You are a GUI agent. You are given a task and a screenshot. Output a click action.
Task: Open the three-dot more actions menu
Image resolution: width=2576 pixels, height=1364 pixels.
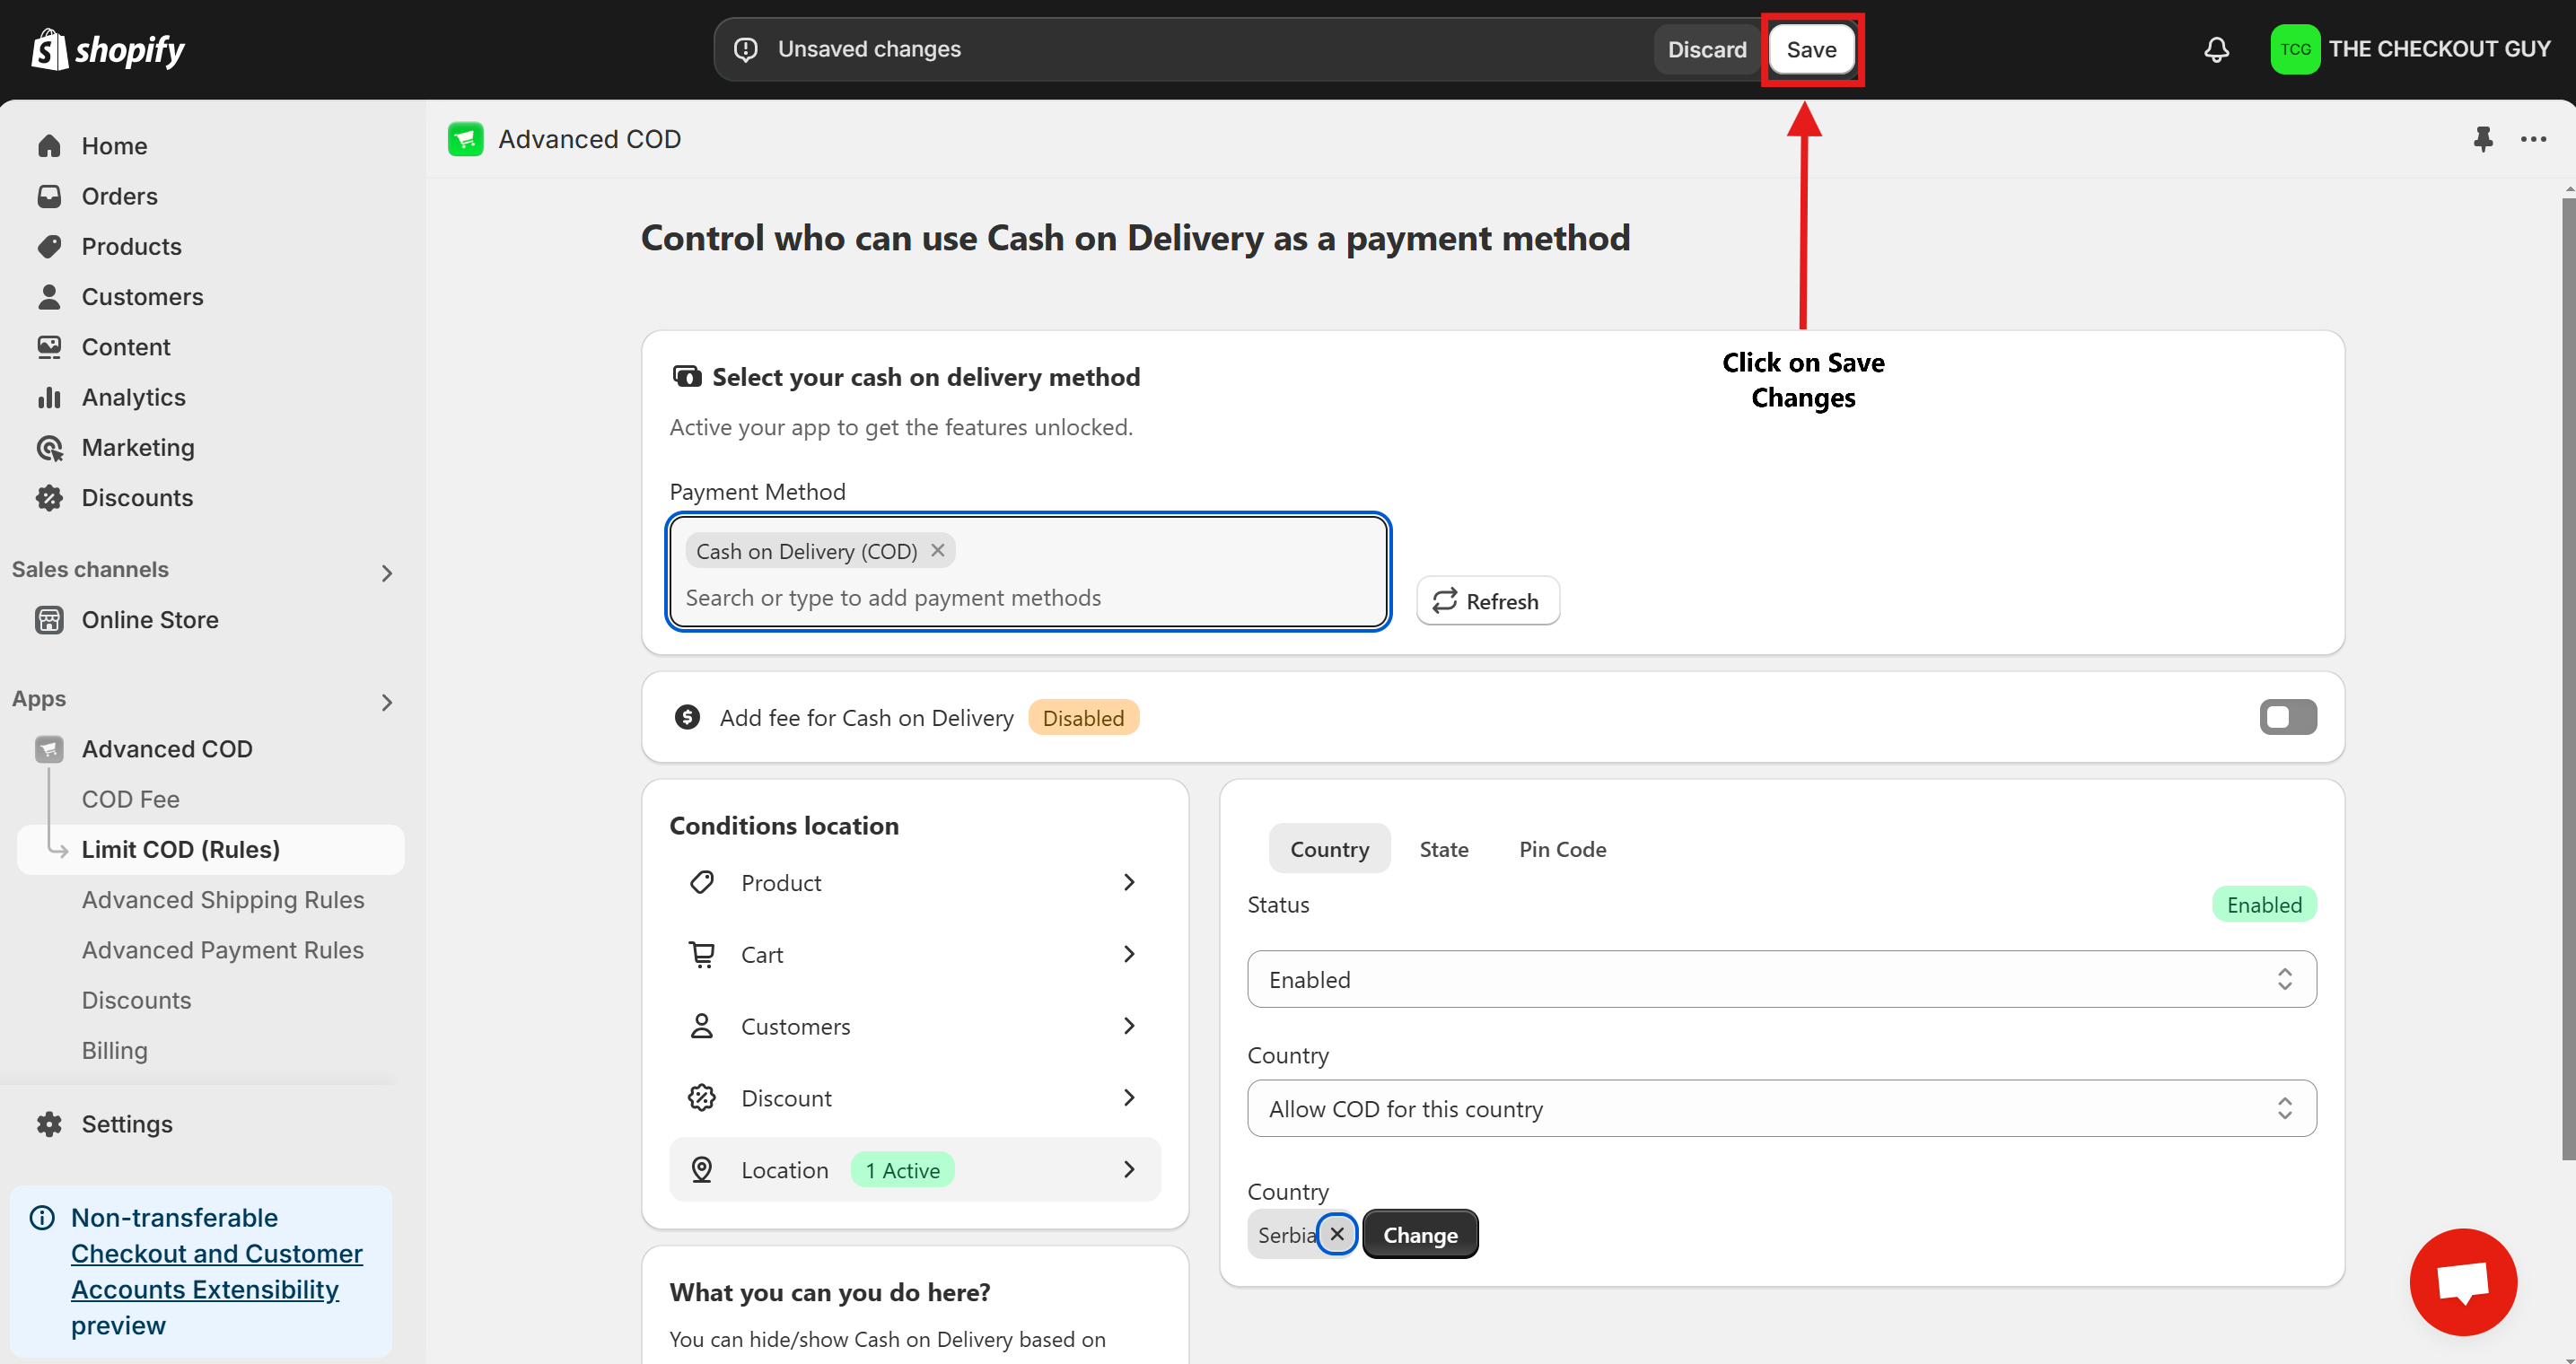tap(2533, 139)
